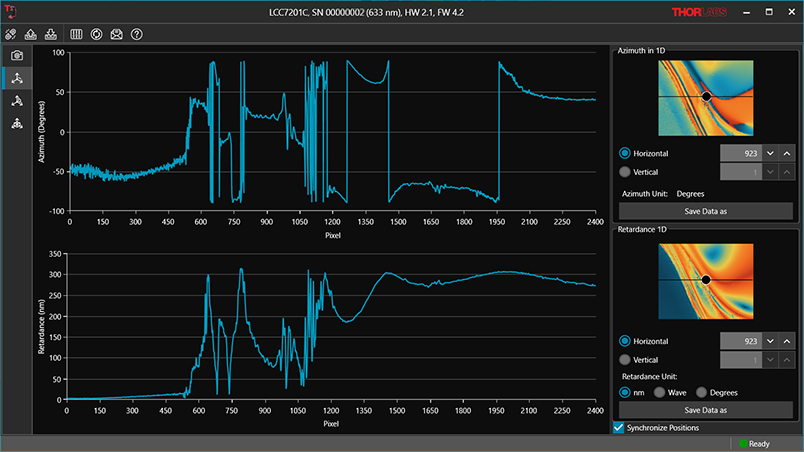
Task: Click the open envelope toolbar icon
Action: pos(116,34)
